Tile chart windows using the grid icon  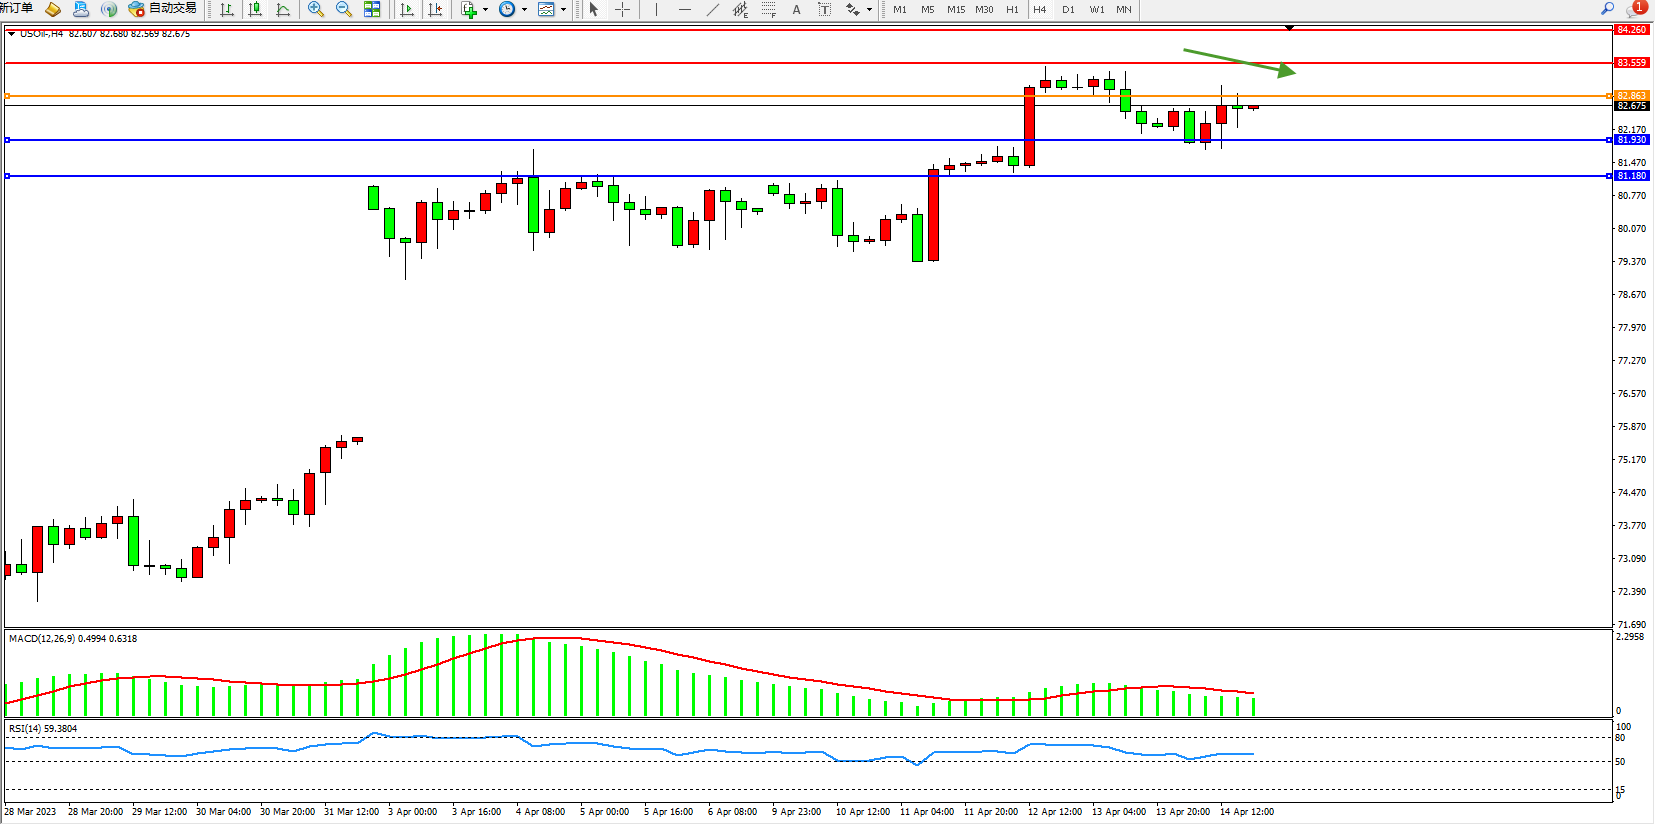(372, 10)
